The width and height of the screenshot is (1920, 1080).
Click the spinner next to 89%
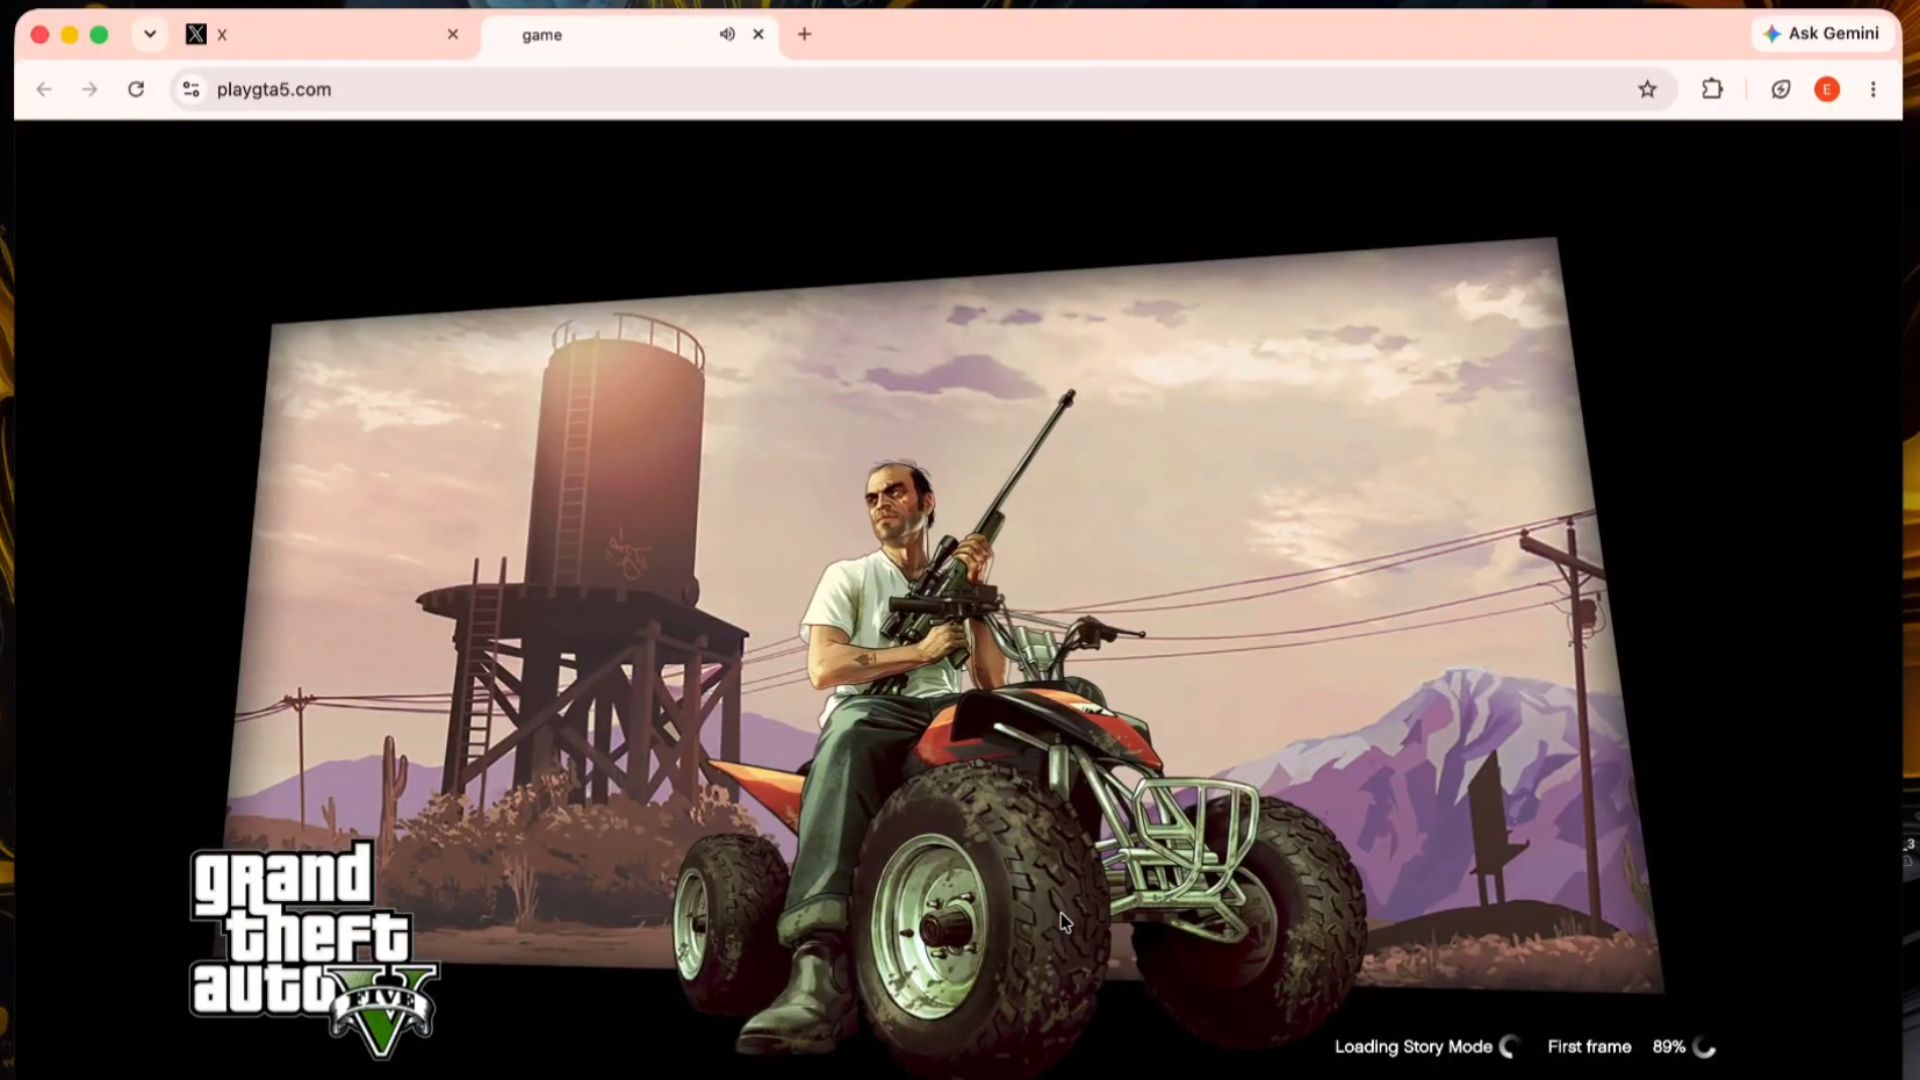(1705, 1048)
